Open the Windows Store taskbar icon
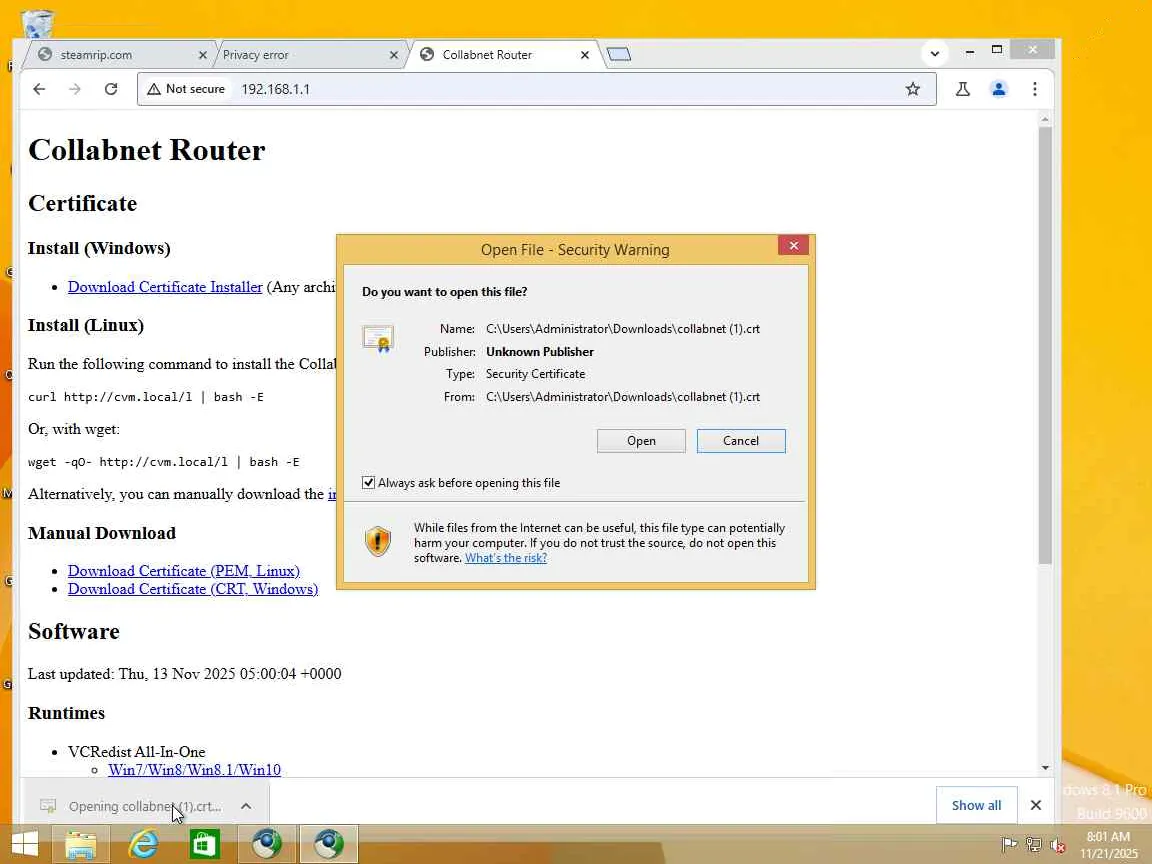Image resolution: width=1152 pixels, height=864 pixels. coord(204,844)
